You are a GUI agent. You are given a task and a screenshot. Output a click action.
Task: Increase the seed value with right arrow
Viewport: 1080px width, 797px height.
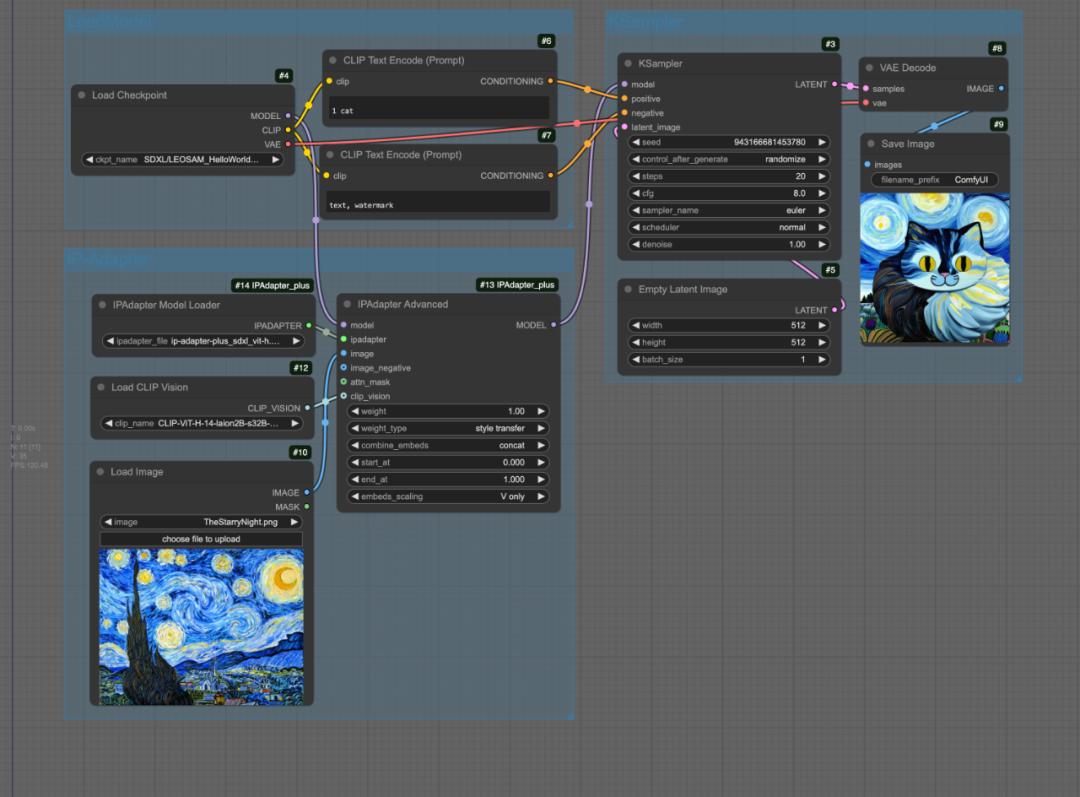pos(822,142)
